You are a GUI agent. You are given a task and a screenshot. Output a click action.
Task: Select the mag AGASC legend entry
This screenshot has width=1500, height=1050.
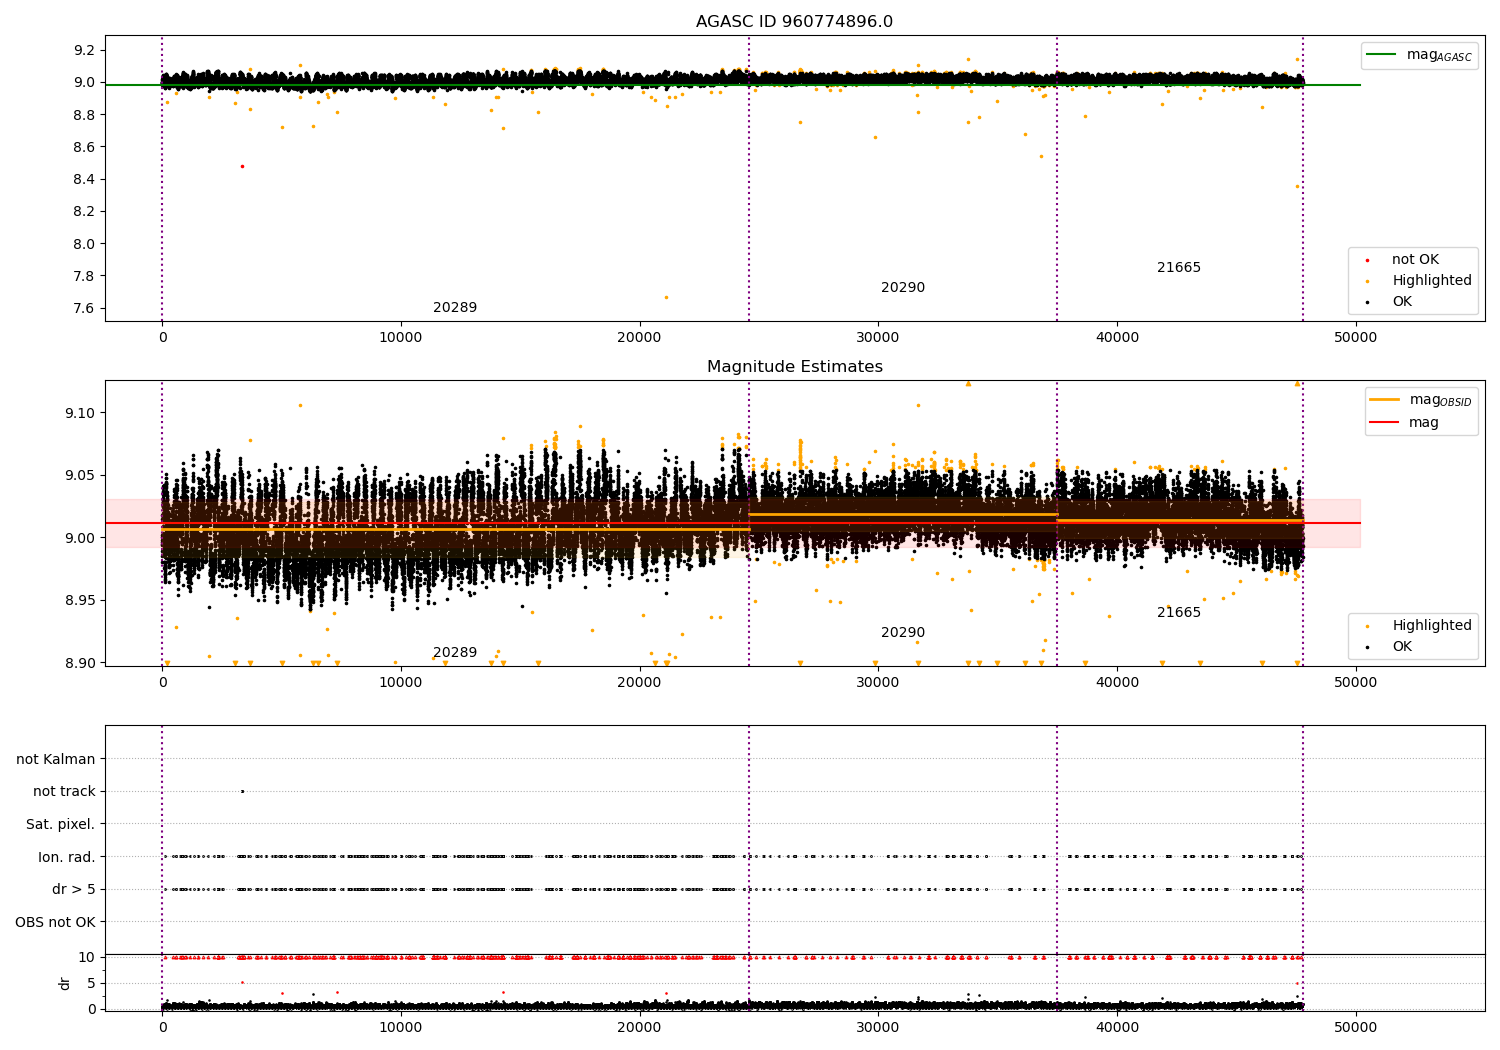click(x=1419, y=55)
